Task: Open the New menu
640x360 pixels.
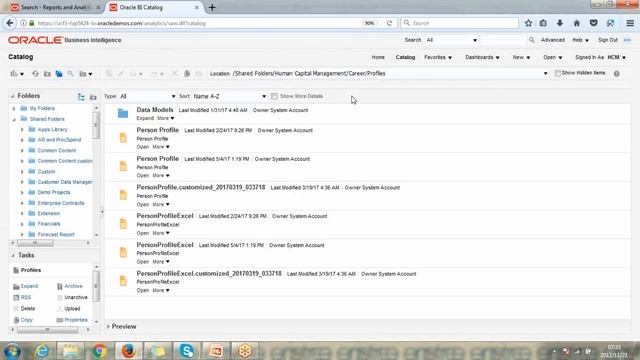Action: tap(521, 58)
